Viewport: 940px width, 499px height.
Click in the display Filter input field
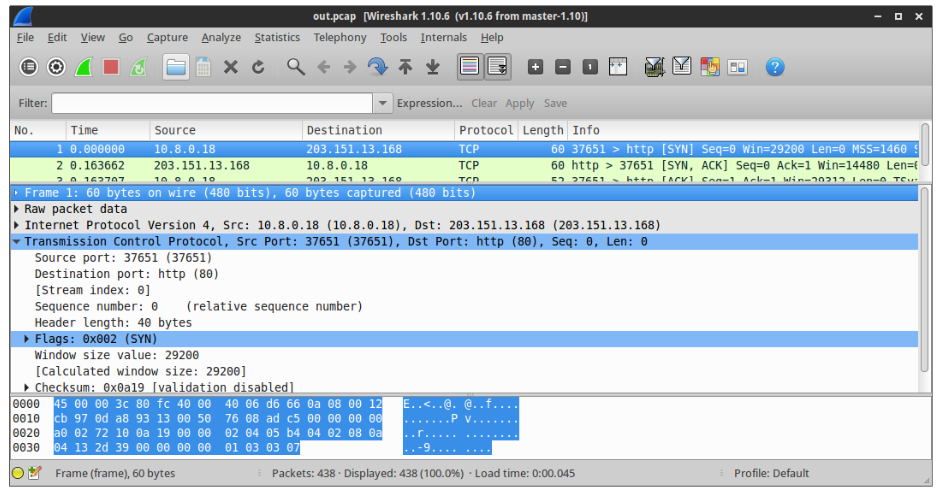point(212,103)
